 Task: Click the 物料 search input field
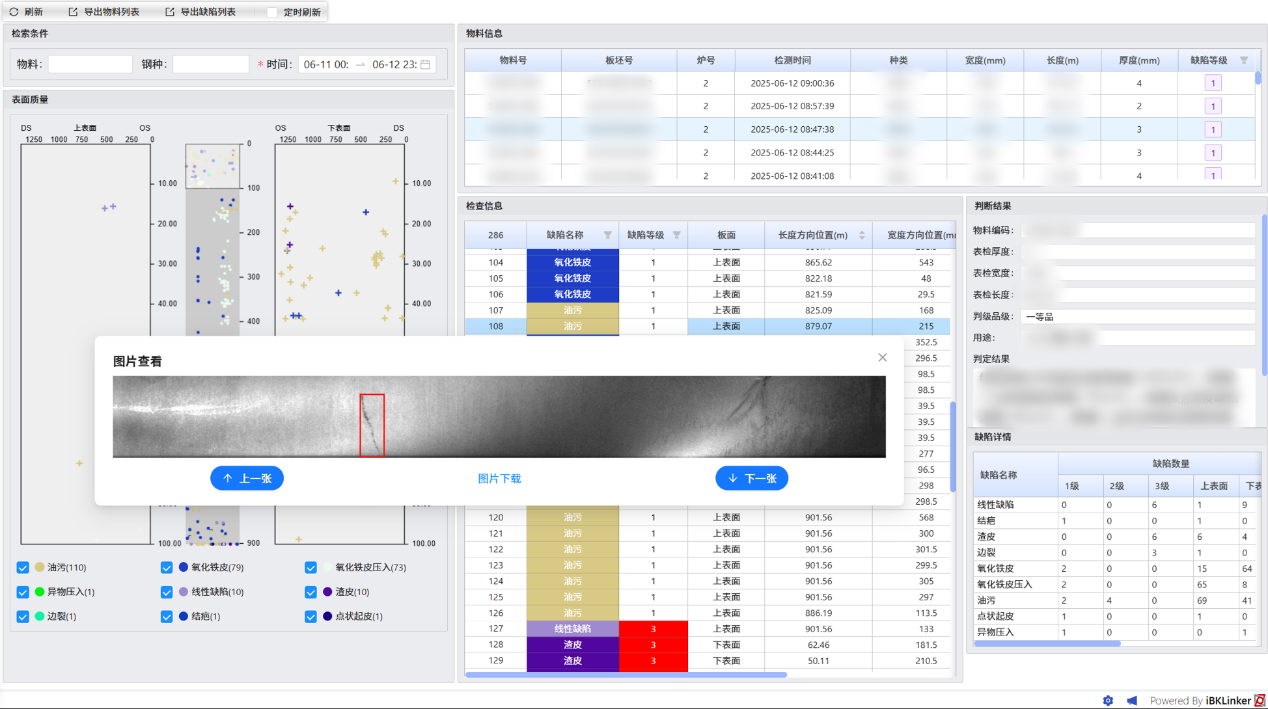90,64
